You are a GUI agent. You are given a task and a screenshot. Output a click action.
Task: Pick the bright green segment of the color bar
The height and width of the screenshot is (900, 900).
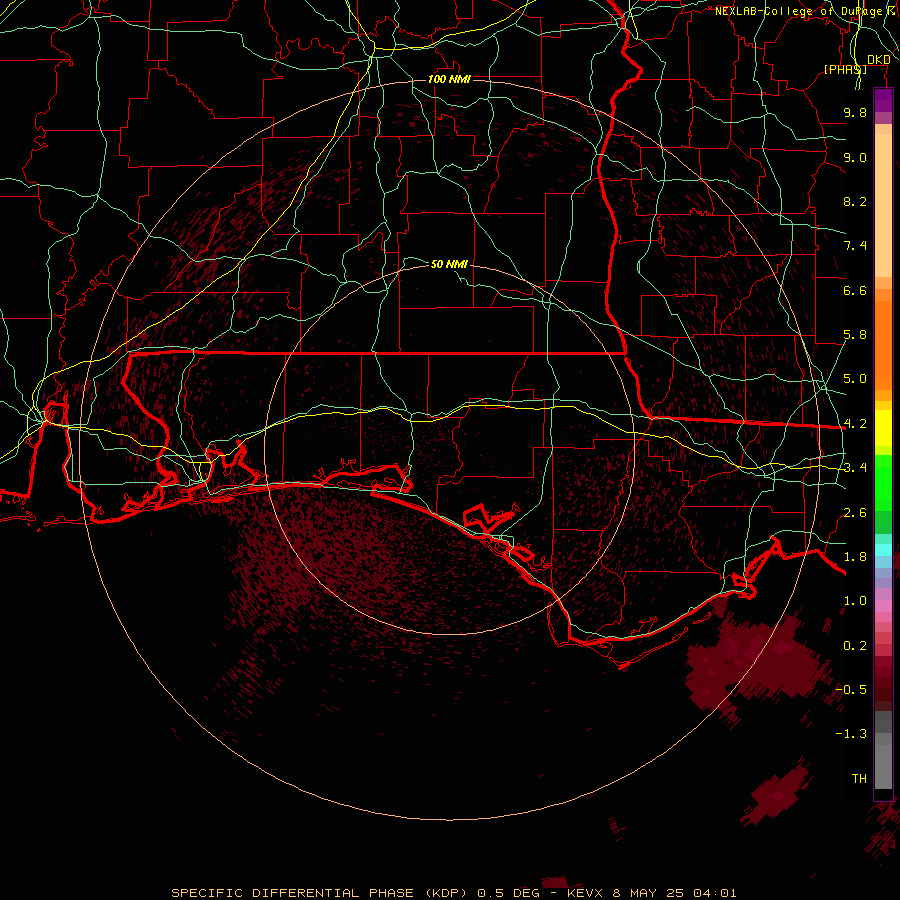pyautogui.click(x=883, y=483)
